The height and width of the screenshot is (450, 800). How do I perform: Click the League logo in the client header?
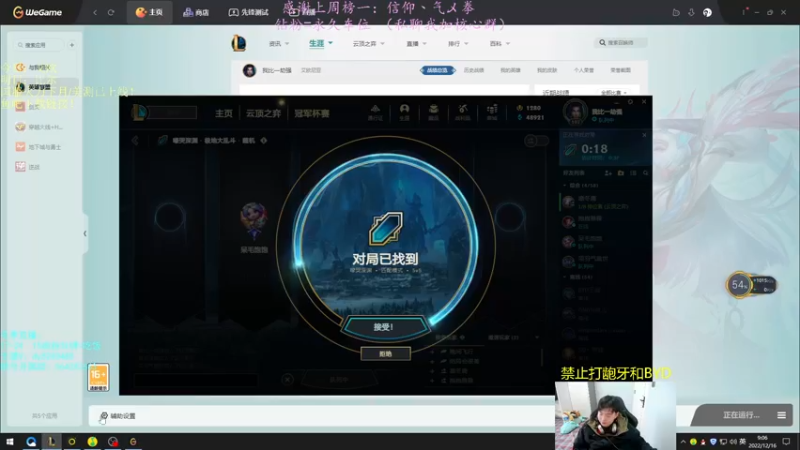point(138,112)
